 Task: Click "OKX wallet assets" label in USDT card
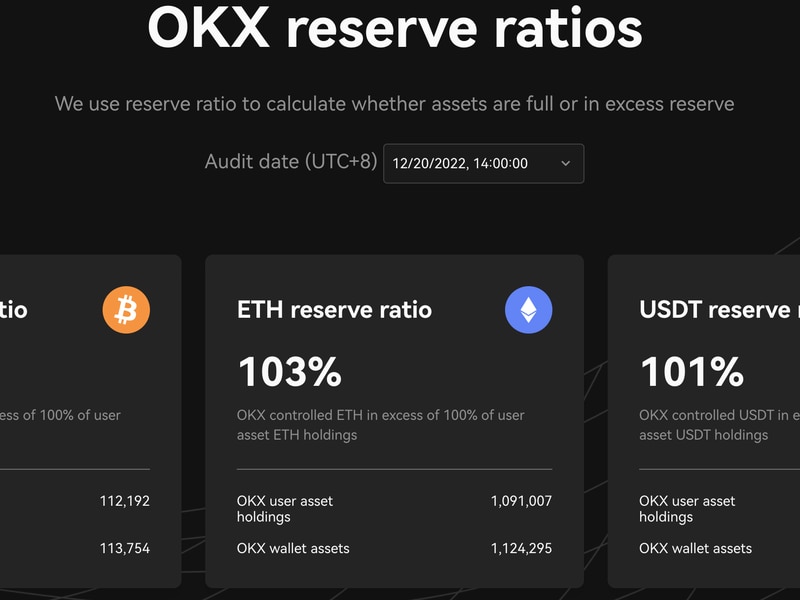(695, 548)
